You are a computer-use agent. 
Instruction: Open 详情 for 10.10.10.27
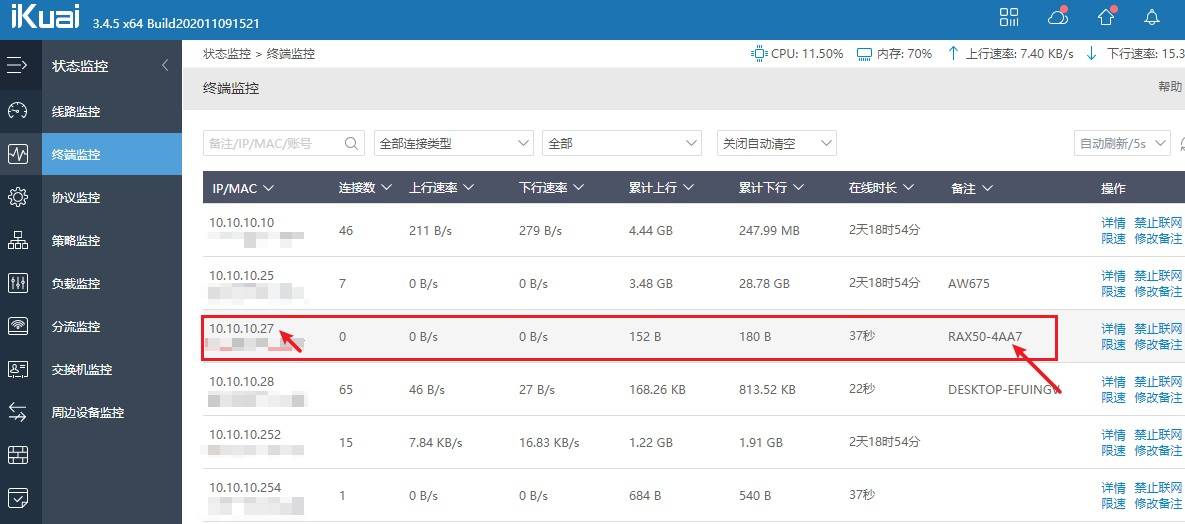[x=1113, y=329]
